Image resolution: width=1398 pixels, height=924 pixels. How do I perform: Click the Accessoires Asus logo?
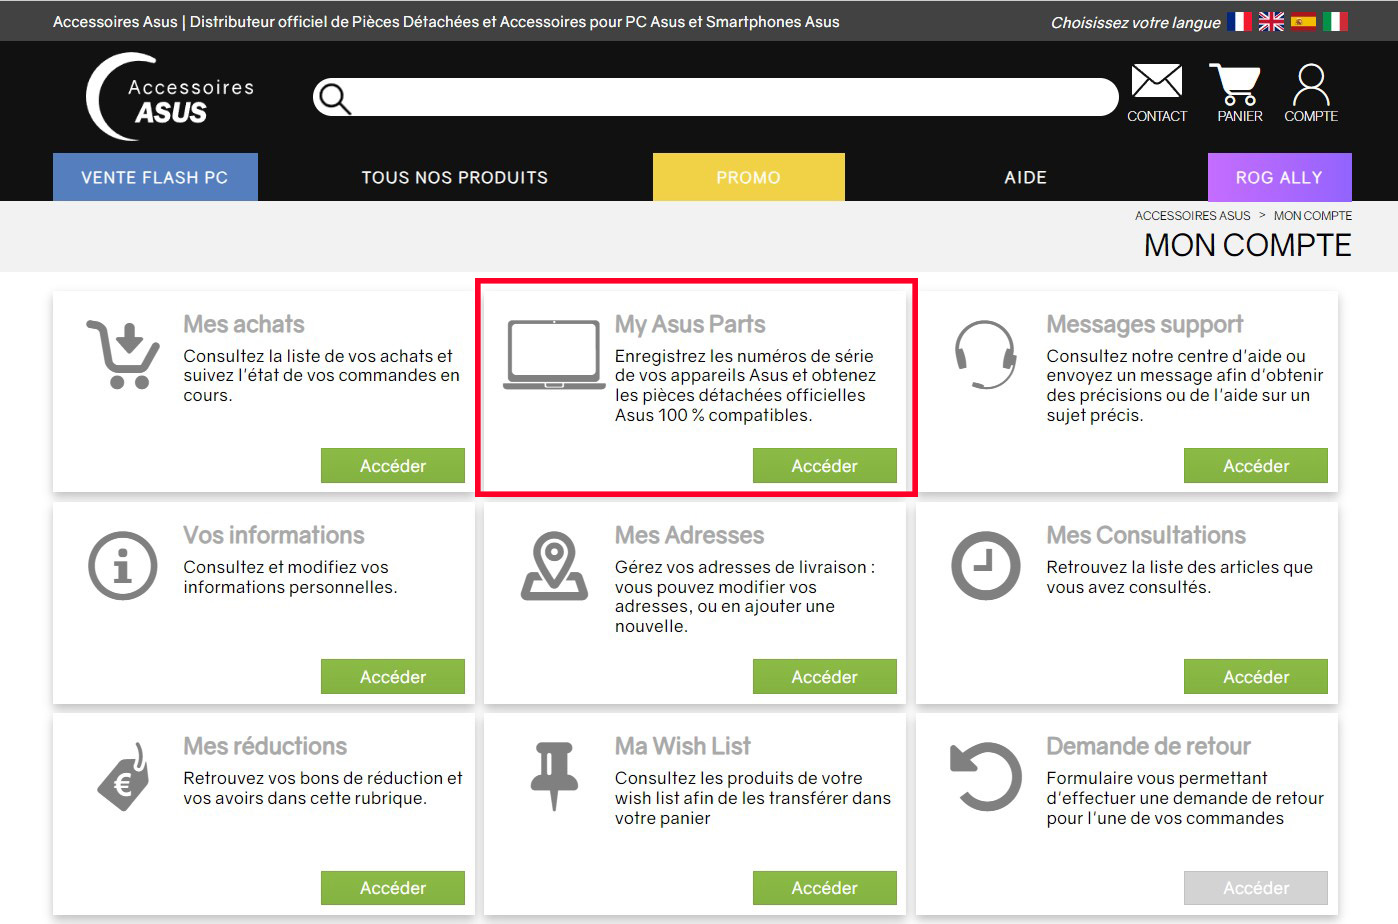coord(170,97)
